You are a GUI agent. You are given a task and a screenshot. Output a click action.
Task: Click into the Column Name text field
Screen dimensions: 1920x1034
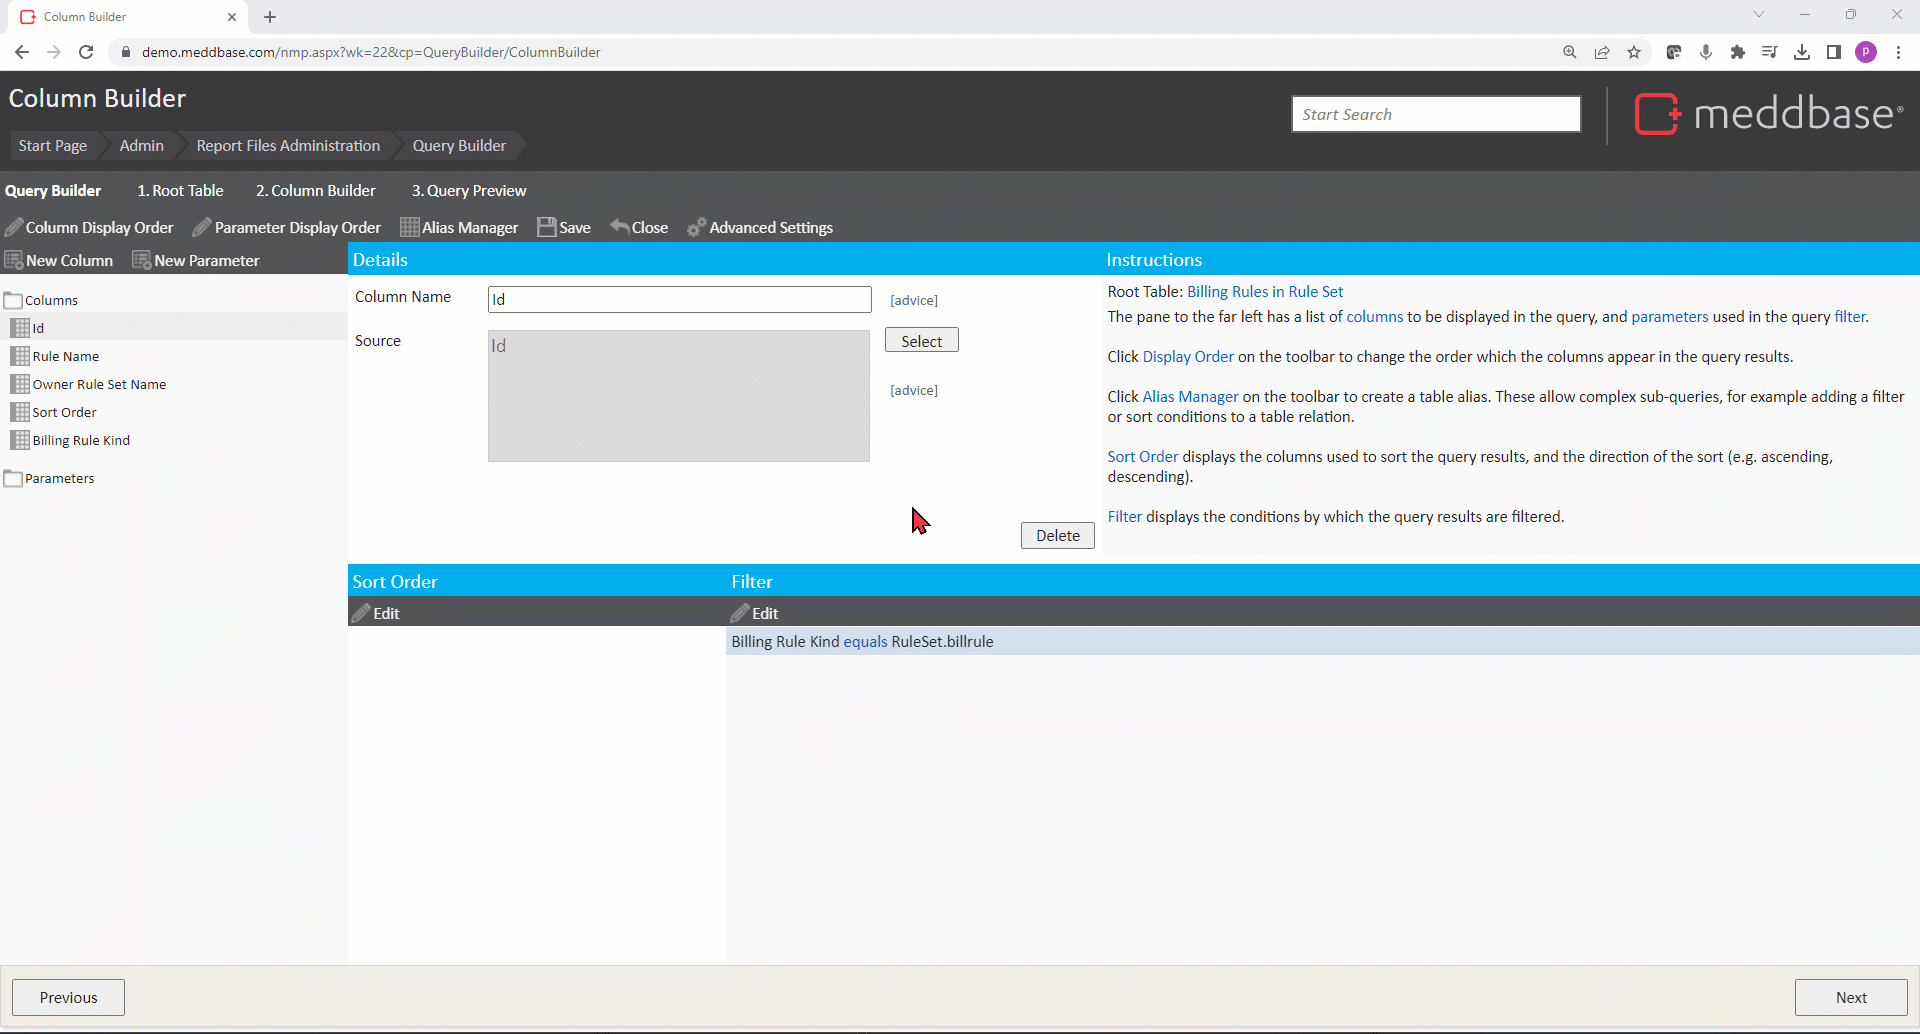click(679, 299)
